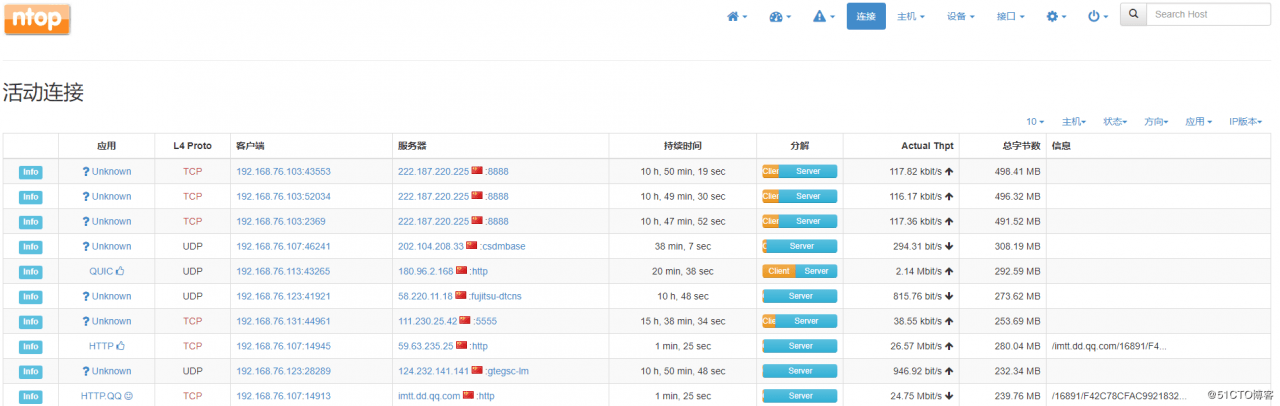Open the 方向 filter dropdown
The height and width of the screenshot is (406, 1280).
point(1156,122)
